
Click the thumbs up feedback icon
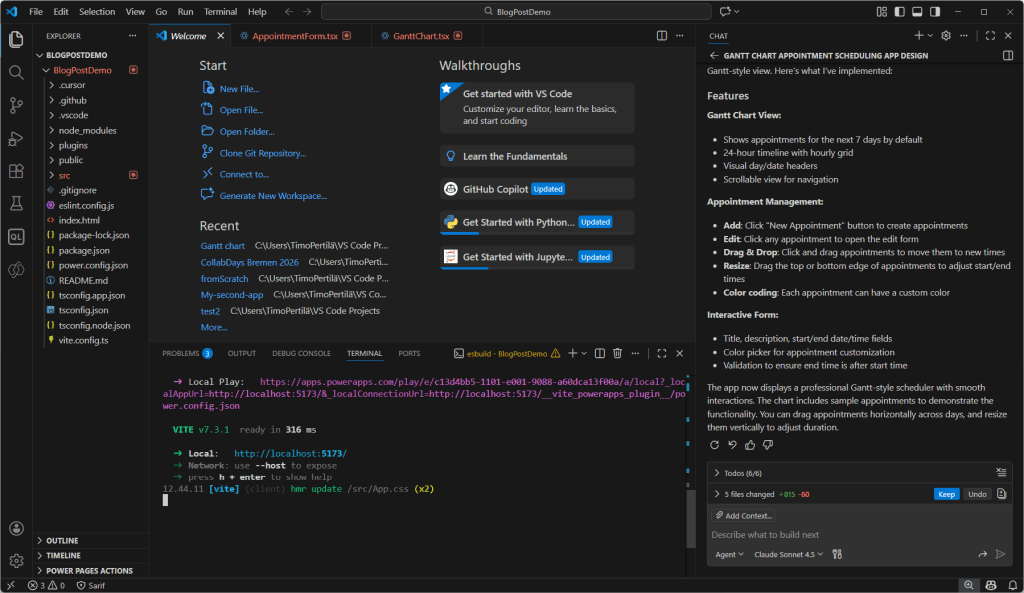tap(751, 445)
